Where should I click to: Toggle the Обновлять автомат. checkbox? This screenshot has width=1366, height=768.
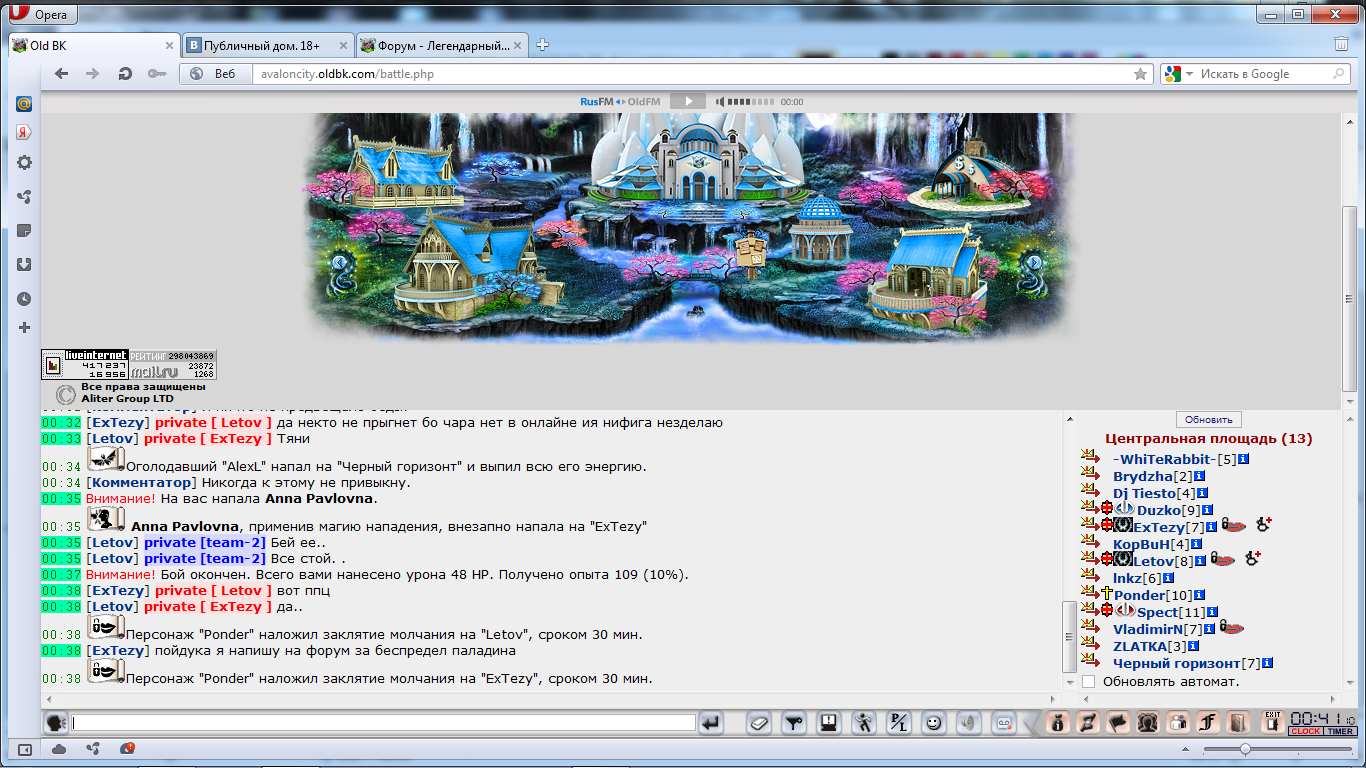pyautogui.click(x=1088, y=681)
